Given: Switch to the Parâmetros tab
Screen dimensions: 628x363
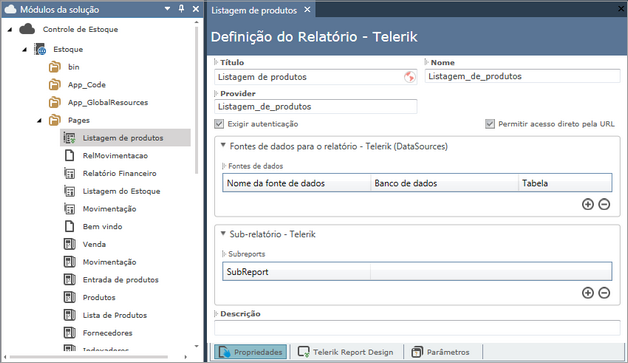Looking at the screenshot, I should pyautogui.click(x=441, y=352).
